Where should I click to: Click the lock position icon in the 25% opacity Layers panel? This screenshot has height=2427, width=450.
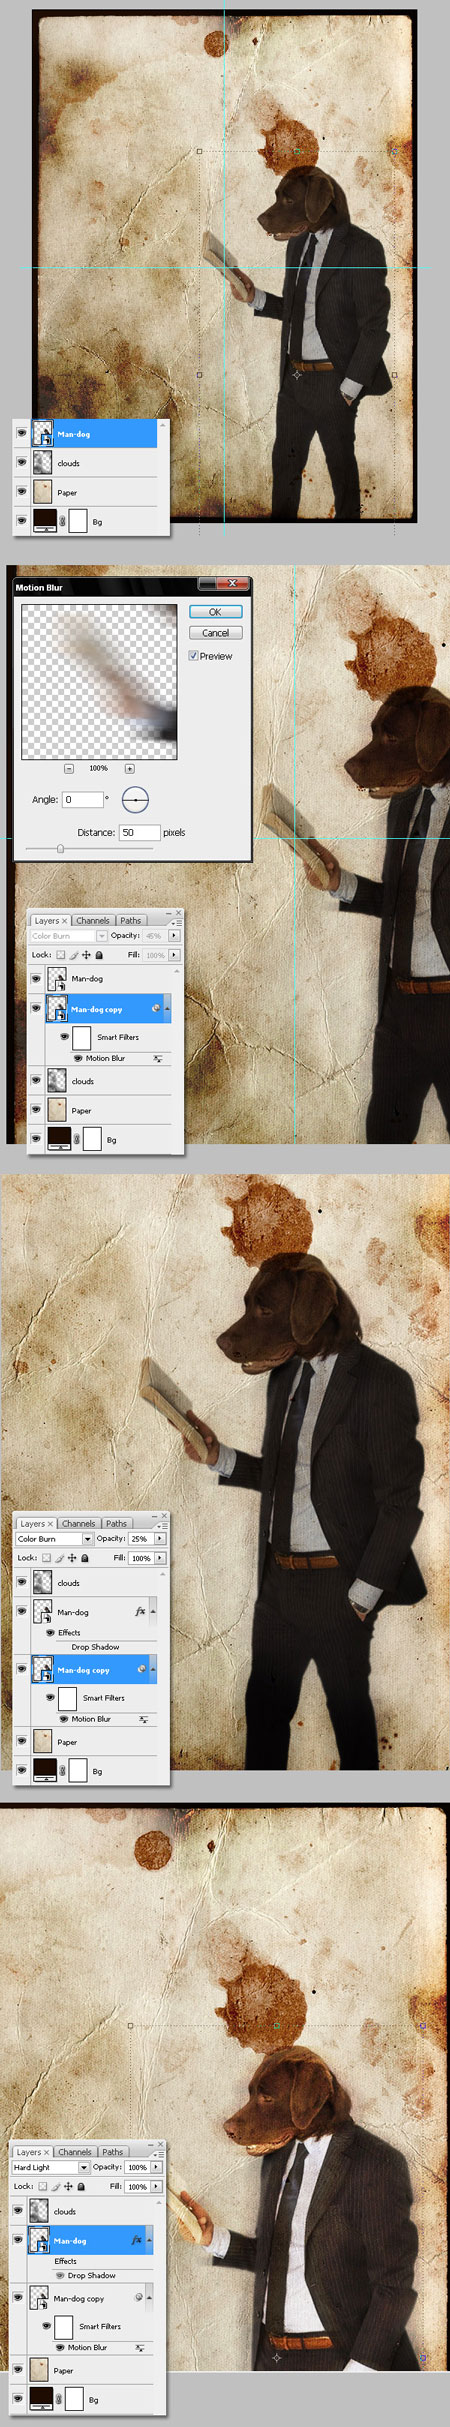pyautogui.click(x=72, y=1558)
